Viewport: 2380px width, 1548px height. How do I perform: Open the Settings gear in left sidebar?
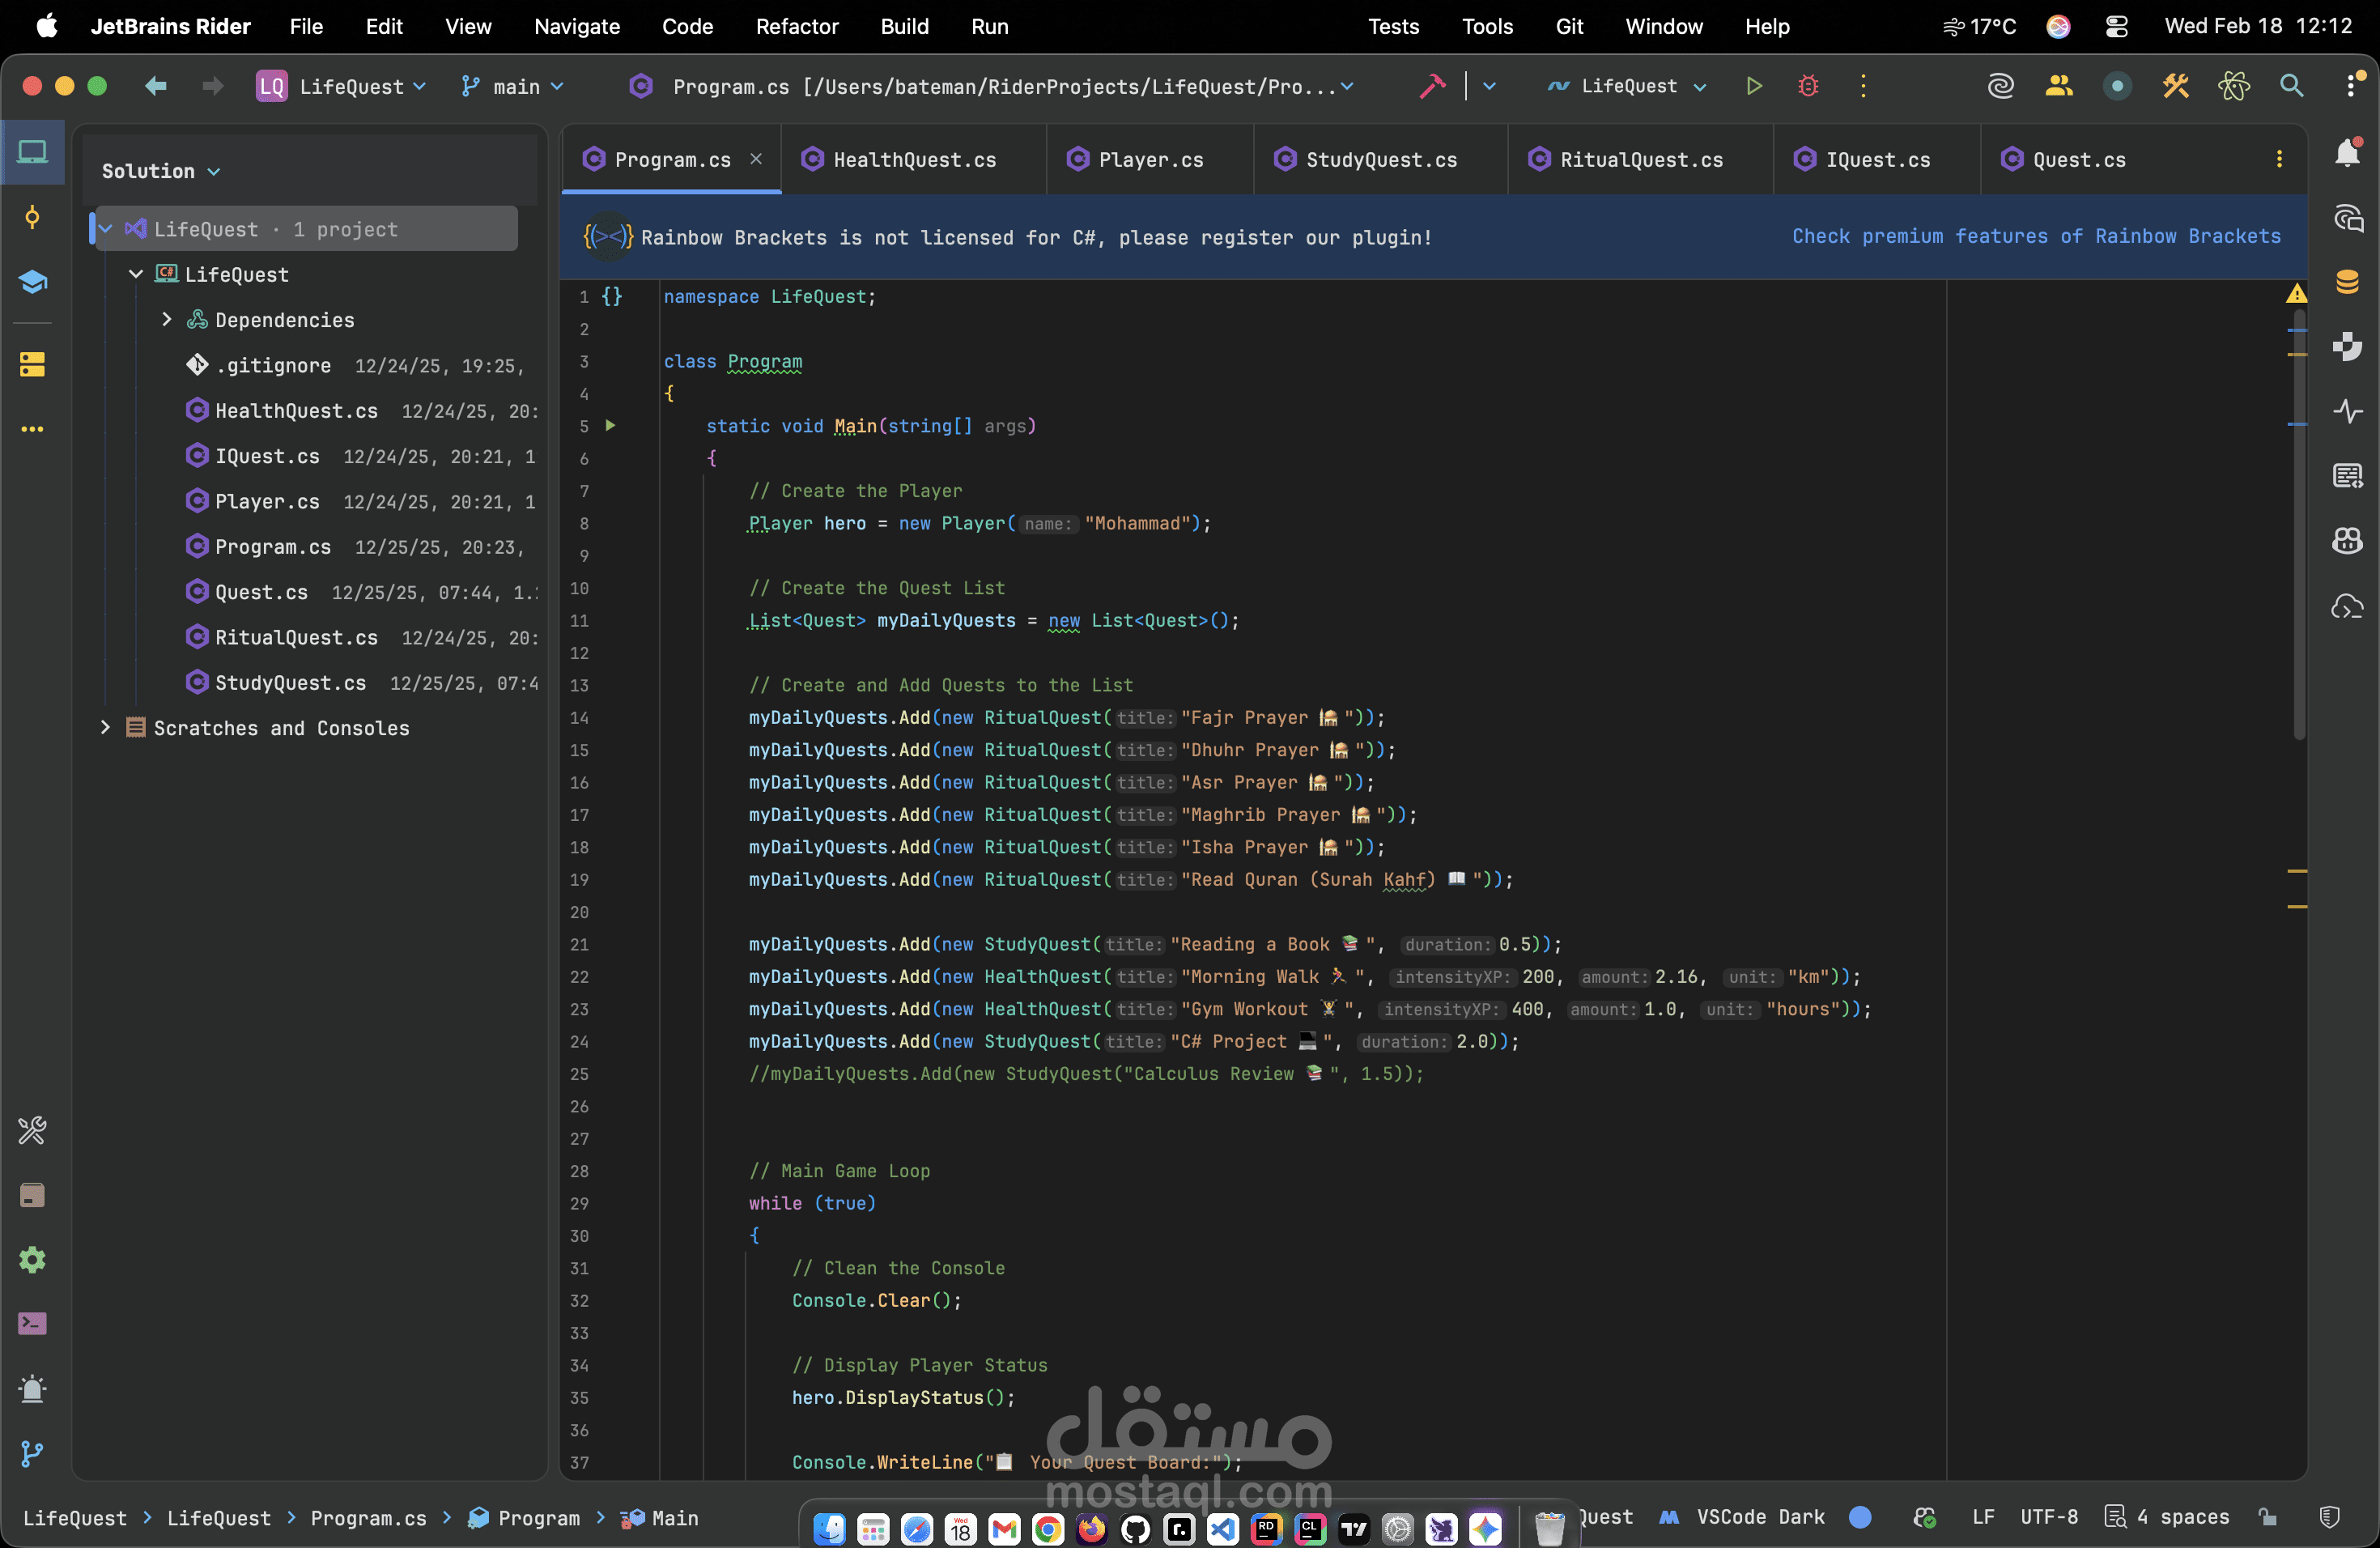[x=33, y=1260]
